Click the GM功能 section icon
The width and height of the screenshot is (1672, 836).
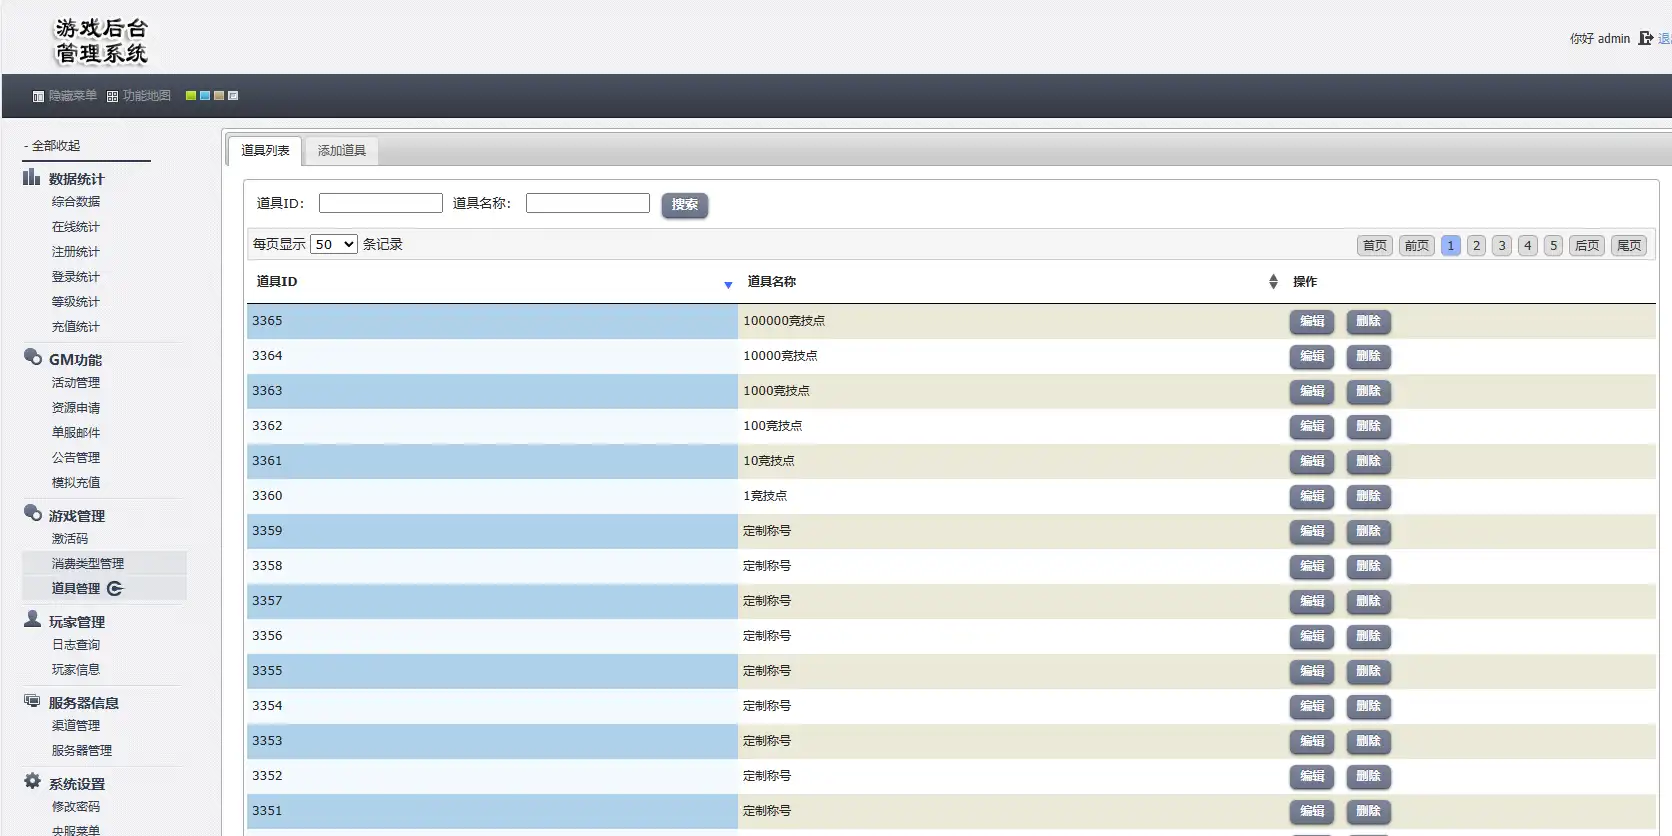[x=32, y=358]
